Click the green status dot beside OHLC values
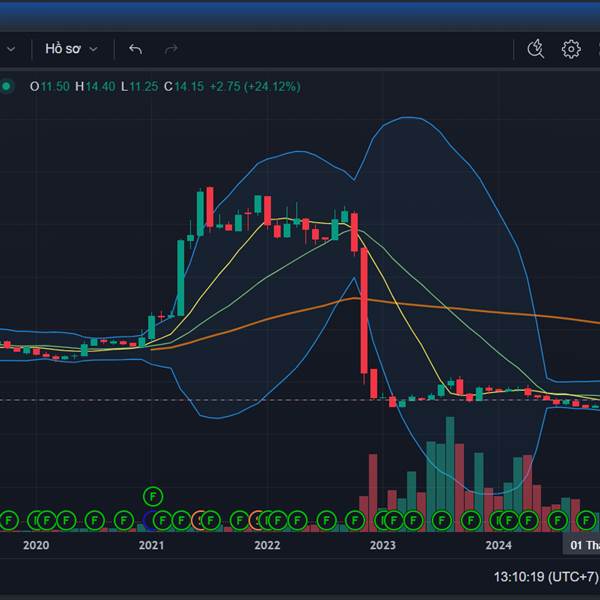This screenshot has height=600, width=600. pyautogui.click(x=7, y=87)
